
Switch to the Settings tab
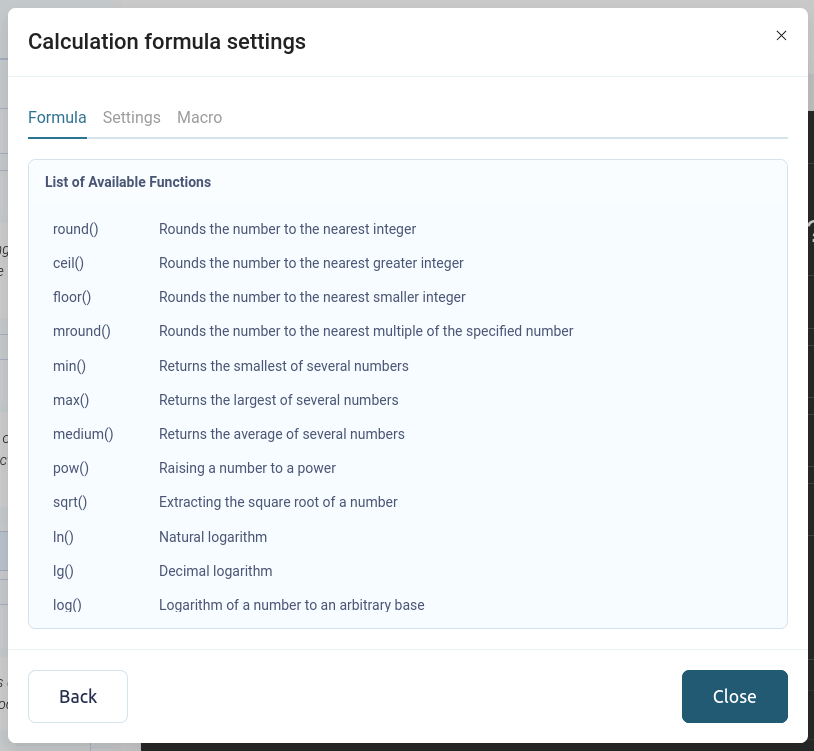131,117
